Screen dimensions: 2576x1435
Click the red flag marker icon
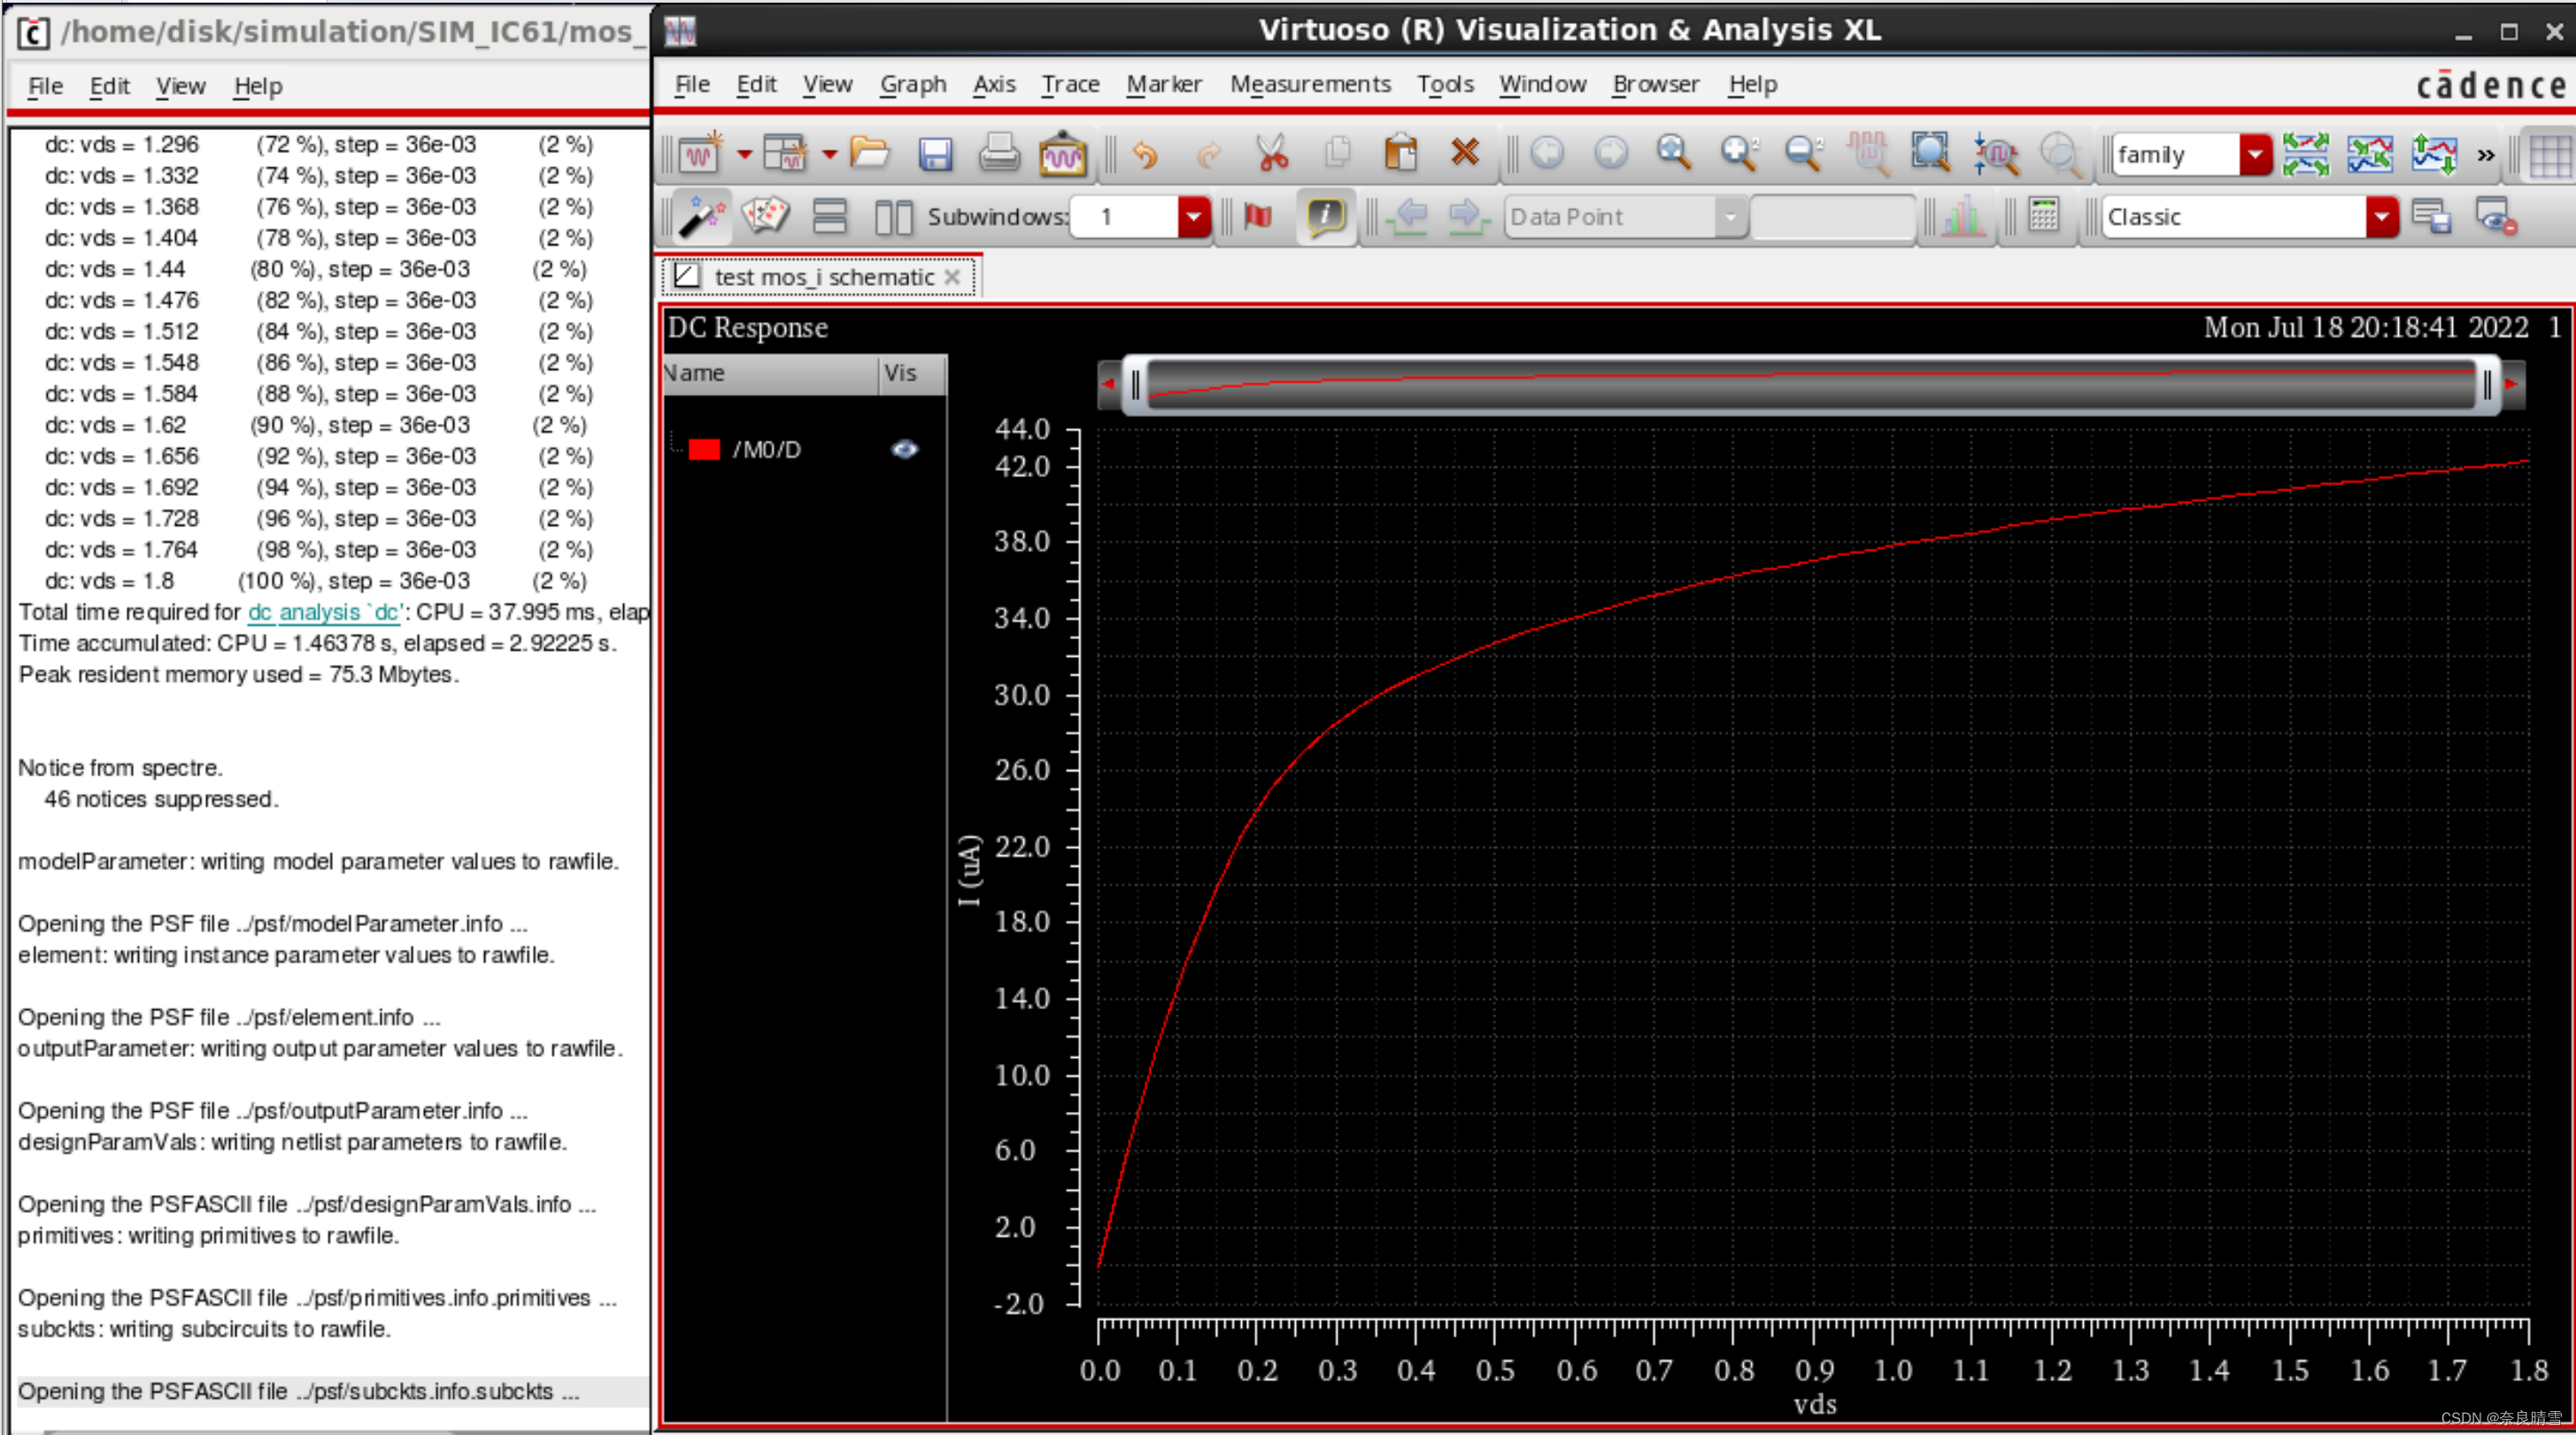tap(1258, 216)
